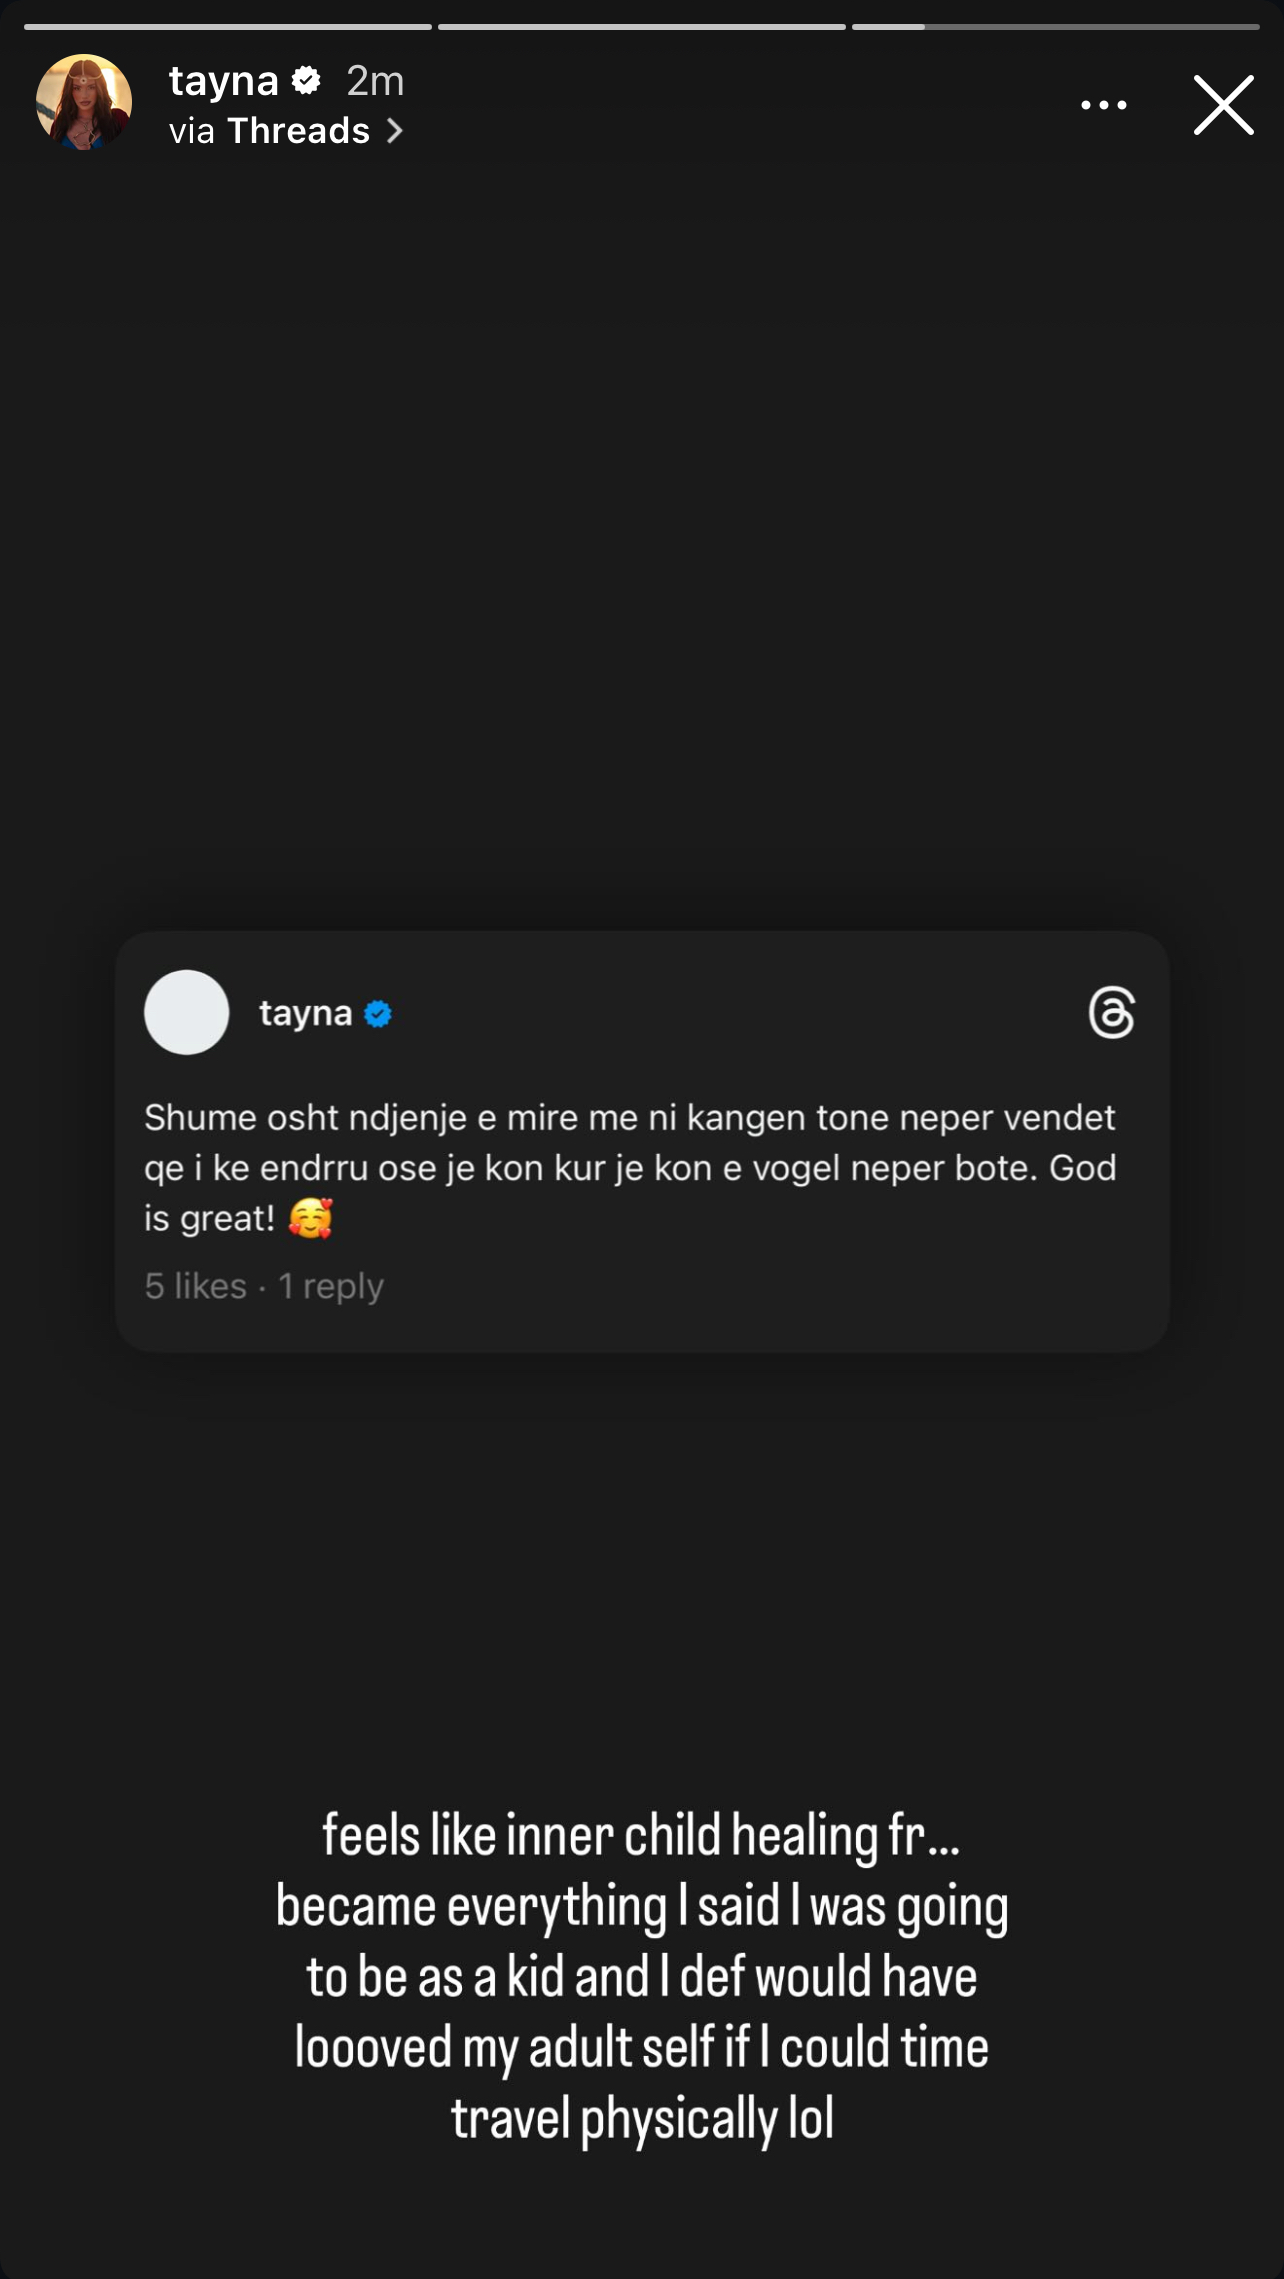This screenshot has height=2279, width=1284.
Task: Click the blank avatar in Threads card
Action: point(187,1012)
